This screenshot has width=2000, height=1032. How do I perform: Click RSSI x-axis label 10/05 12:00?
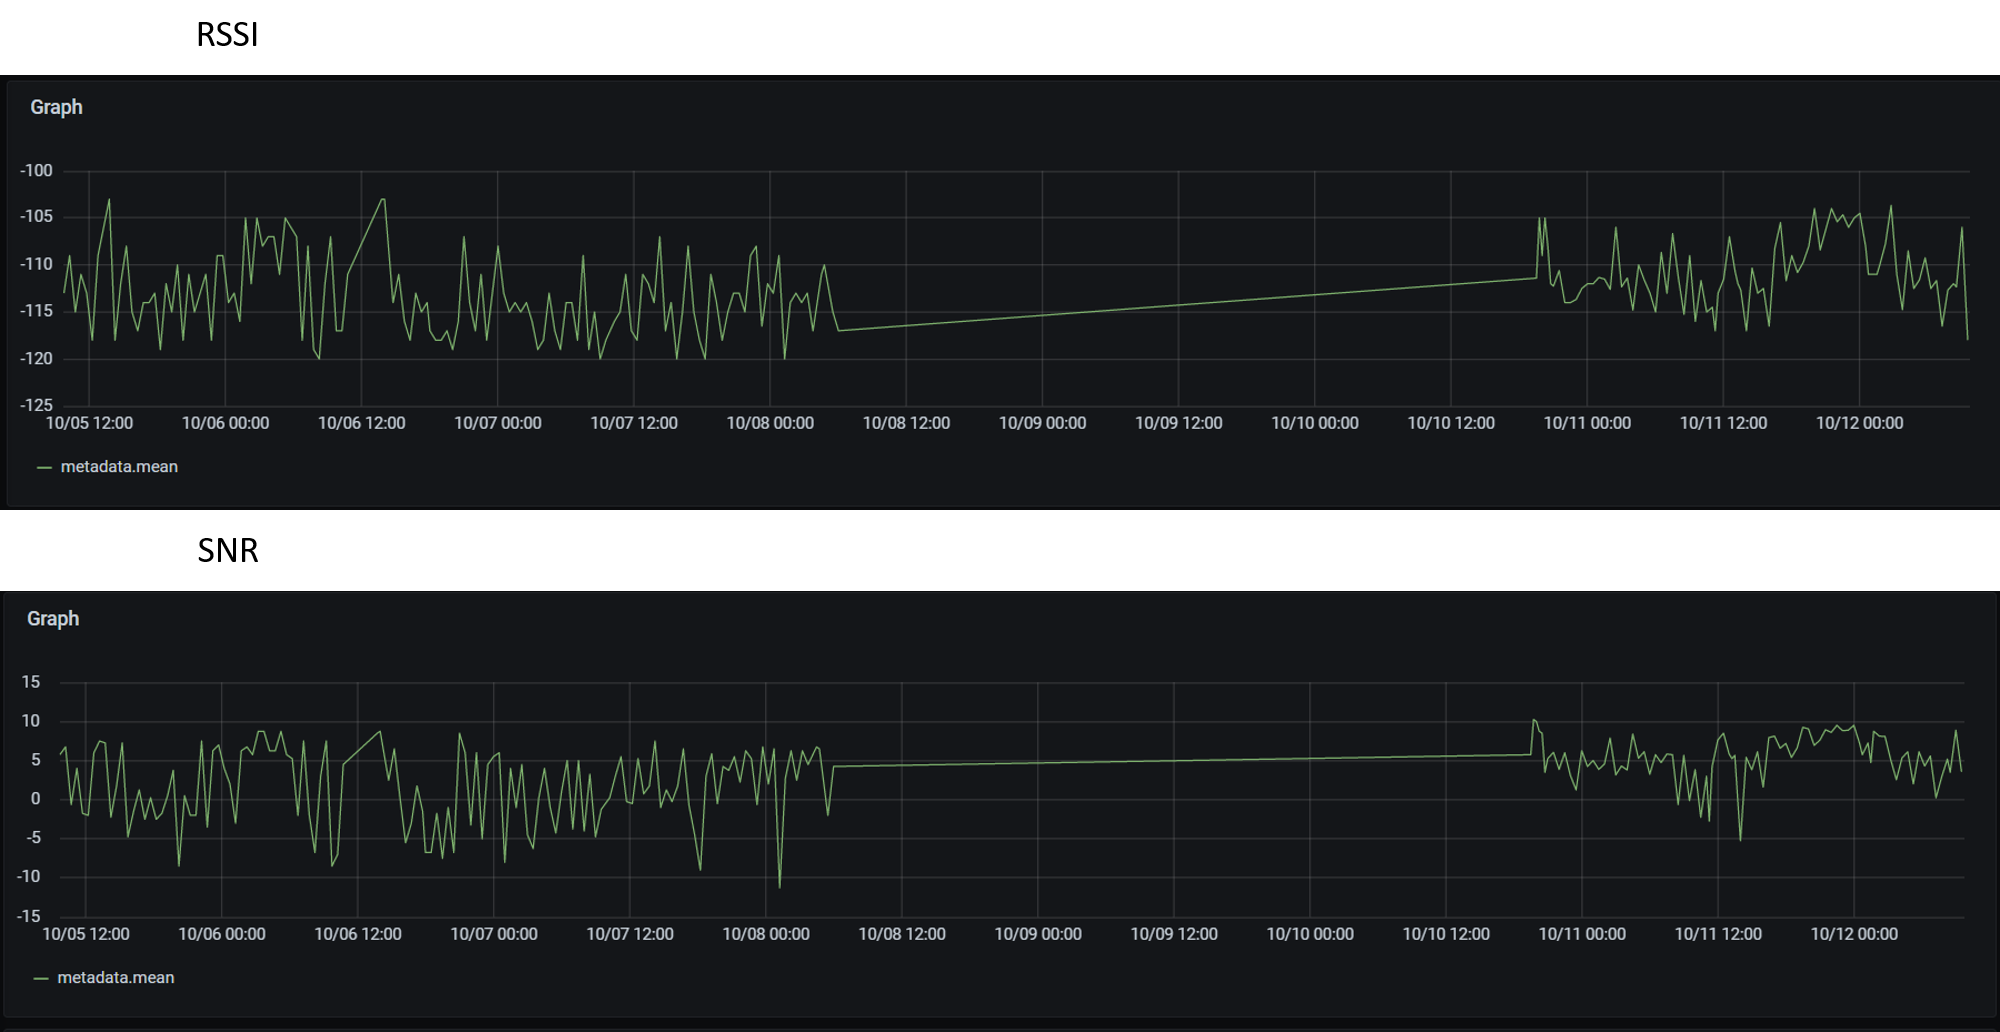point(89,423)
